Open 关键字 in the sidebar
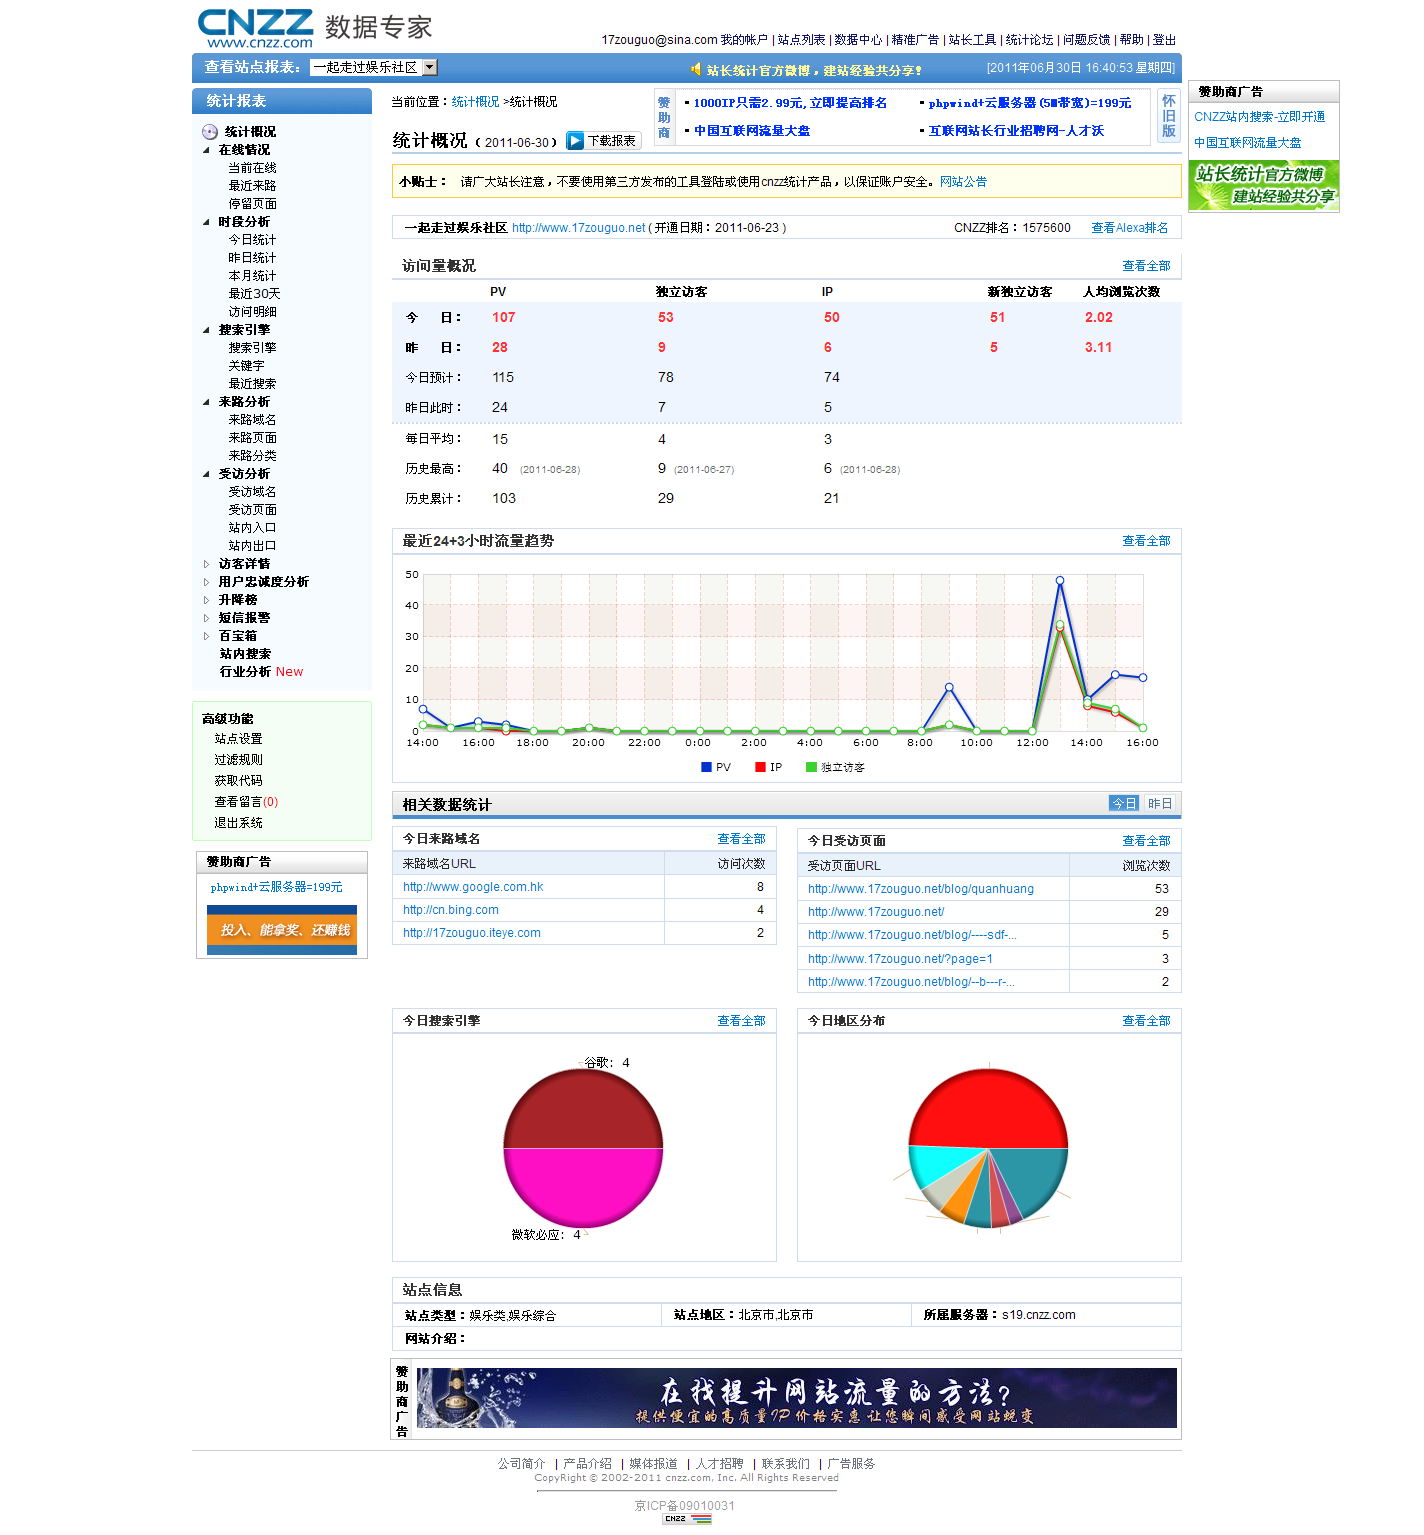This screenshot has height=1535, width=1424. 246,366
